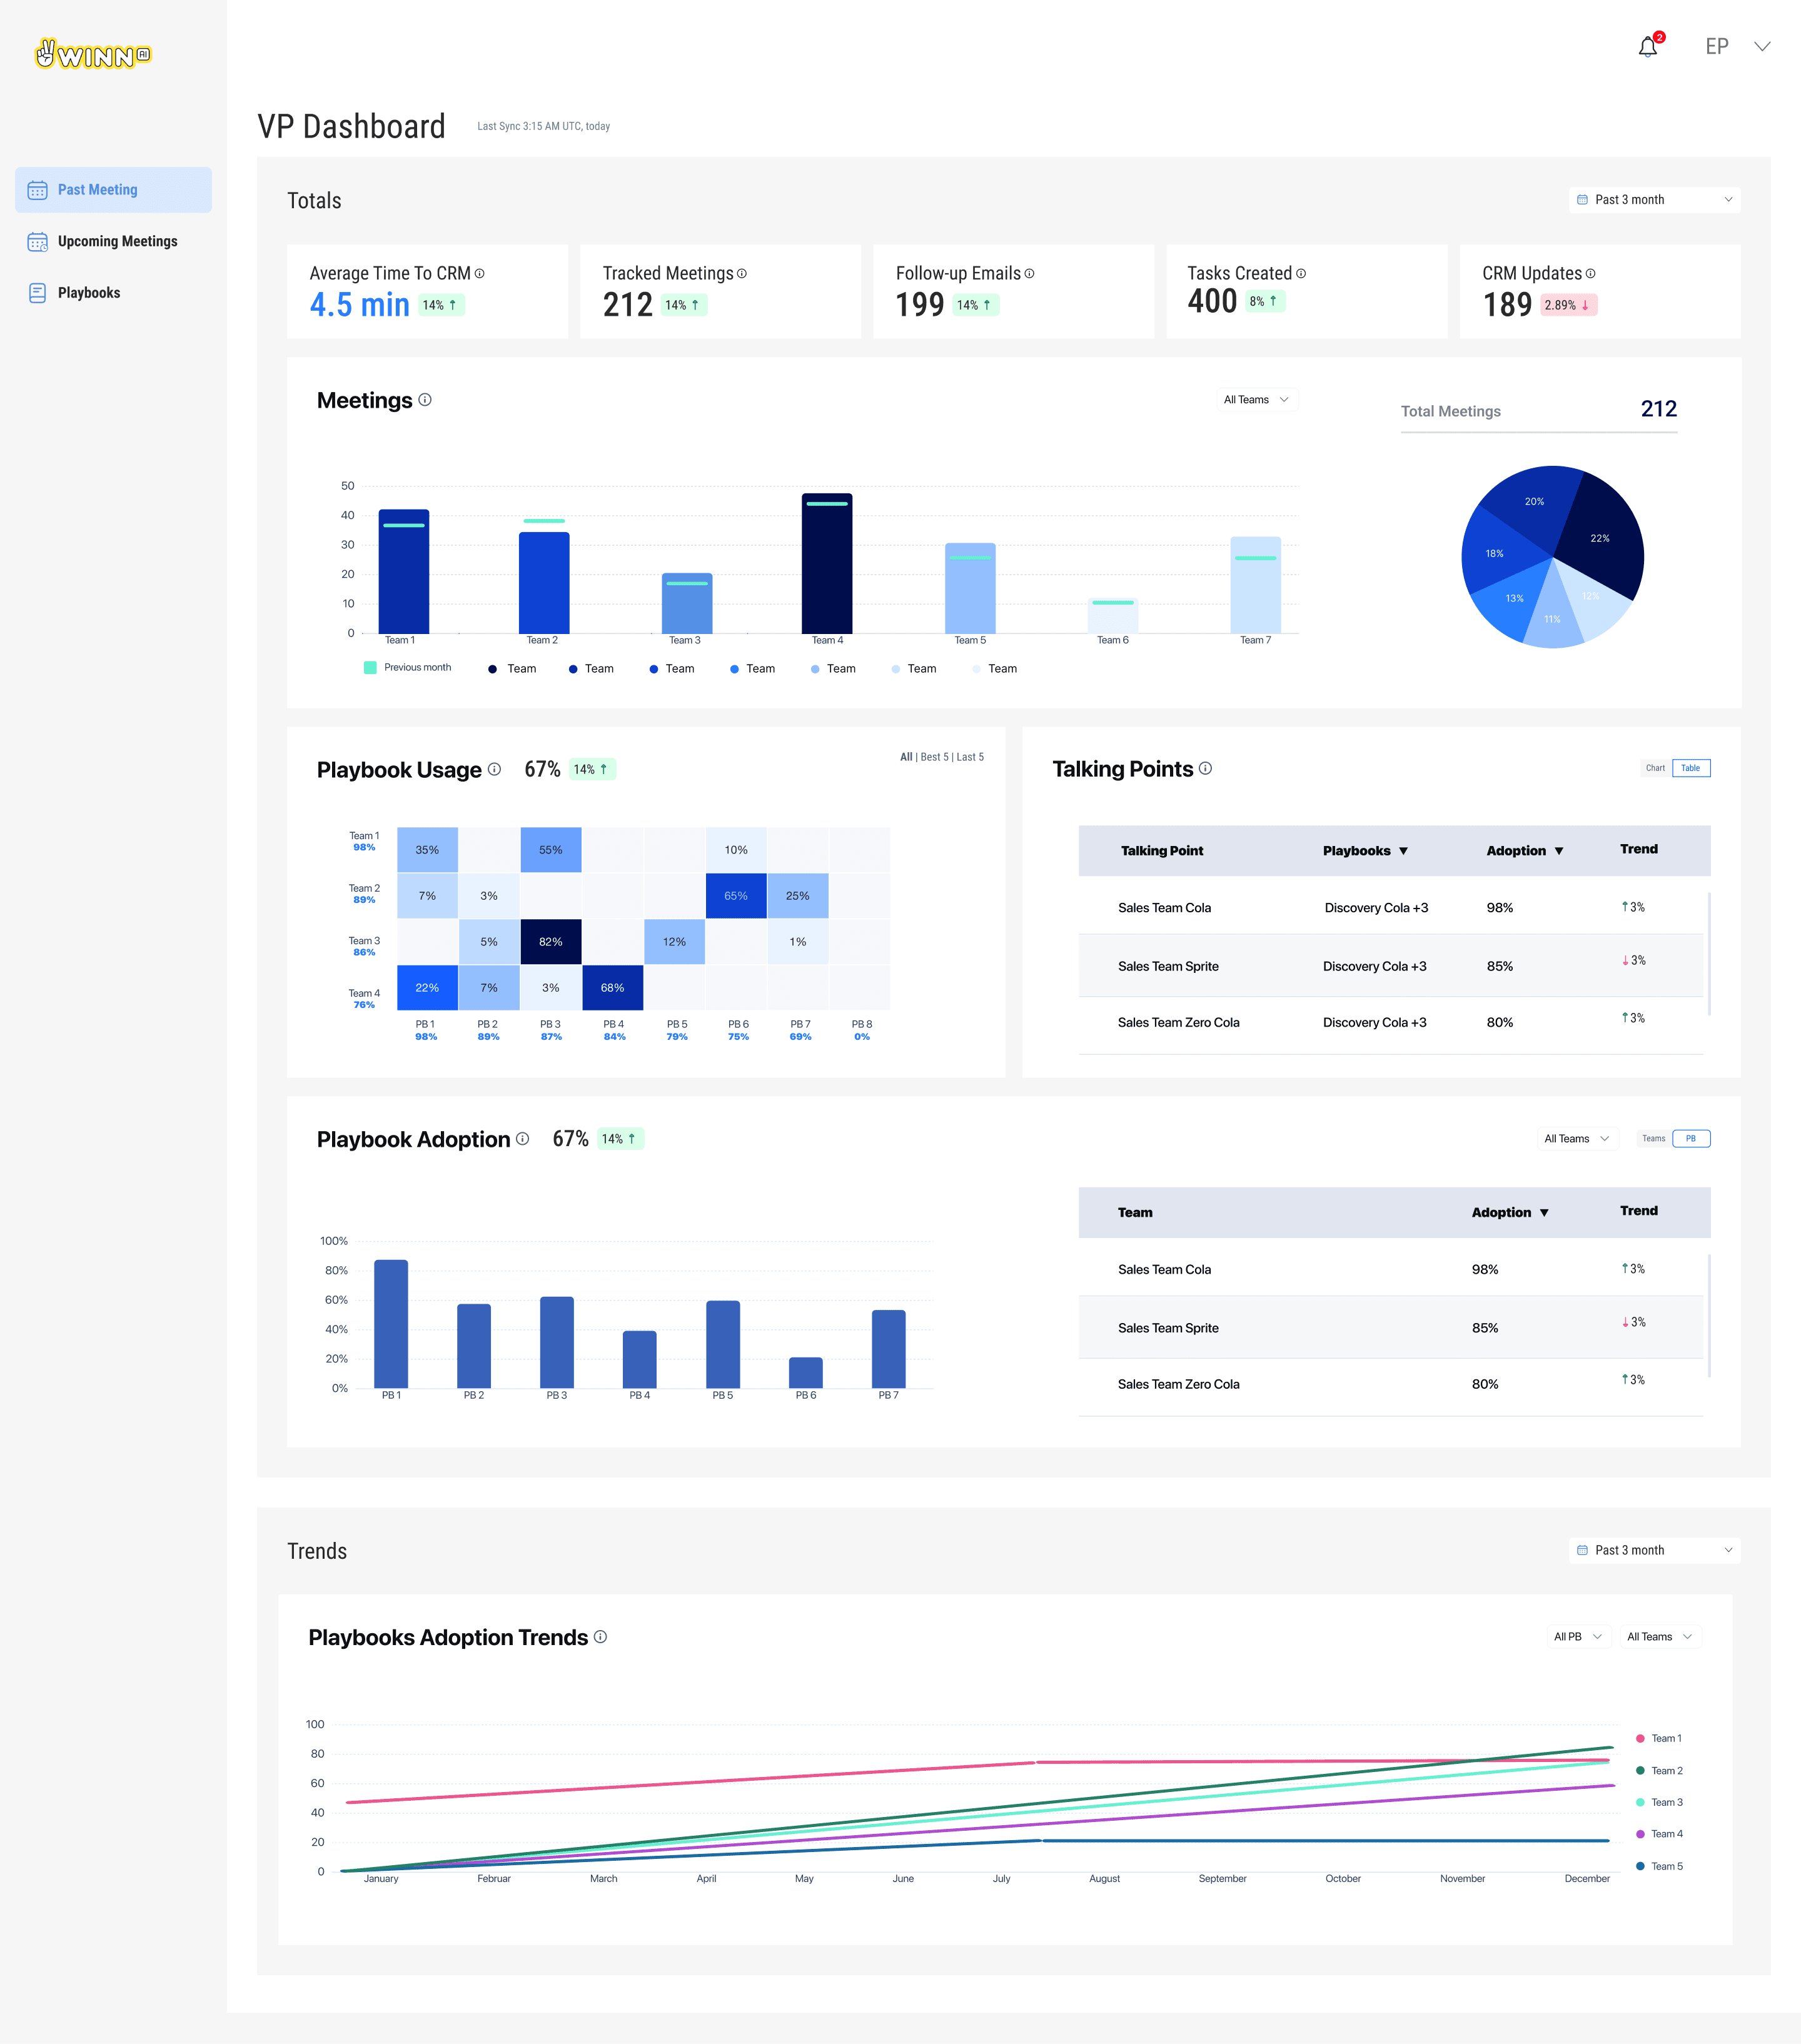
Task: Click info icon next to CRM Updates
Action: coord(1590,273)
